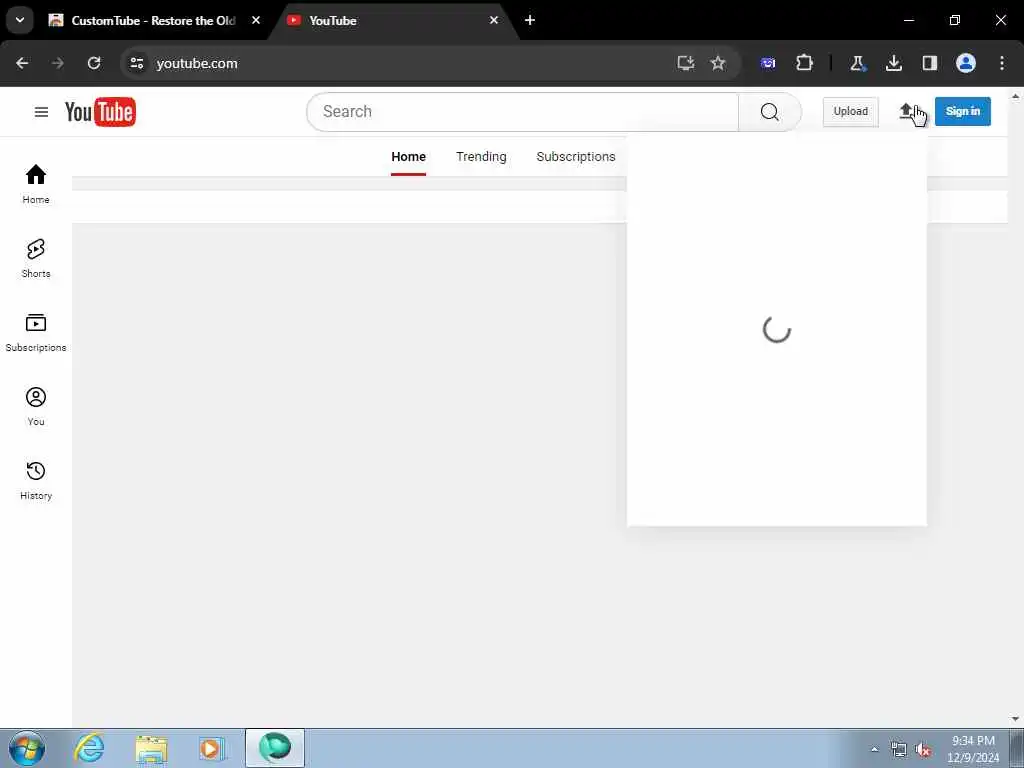Open Subscriptions in the sidebar
The width and height of the screenshot is (1024, 768).
(36, 332)
